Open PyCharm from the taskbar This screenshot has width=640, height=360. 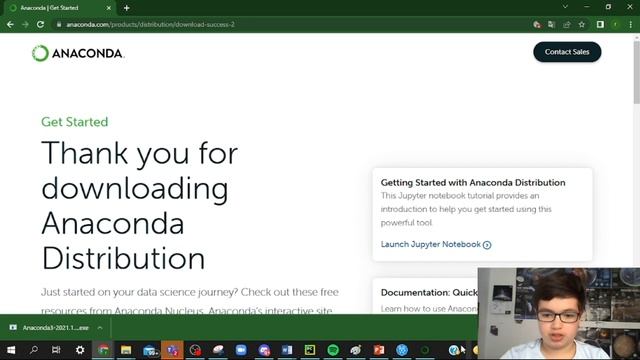click(310, 350)
